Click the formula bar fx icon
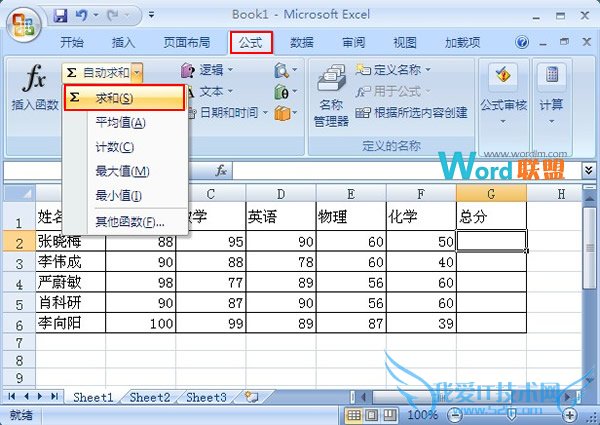The image size is (600, 425). point(221,170)
